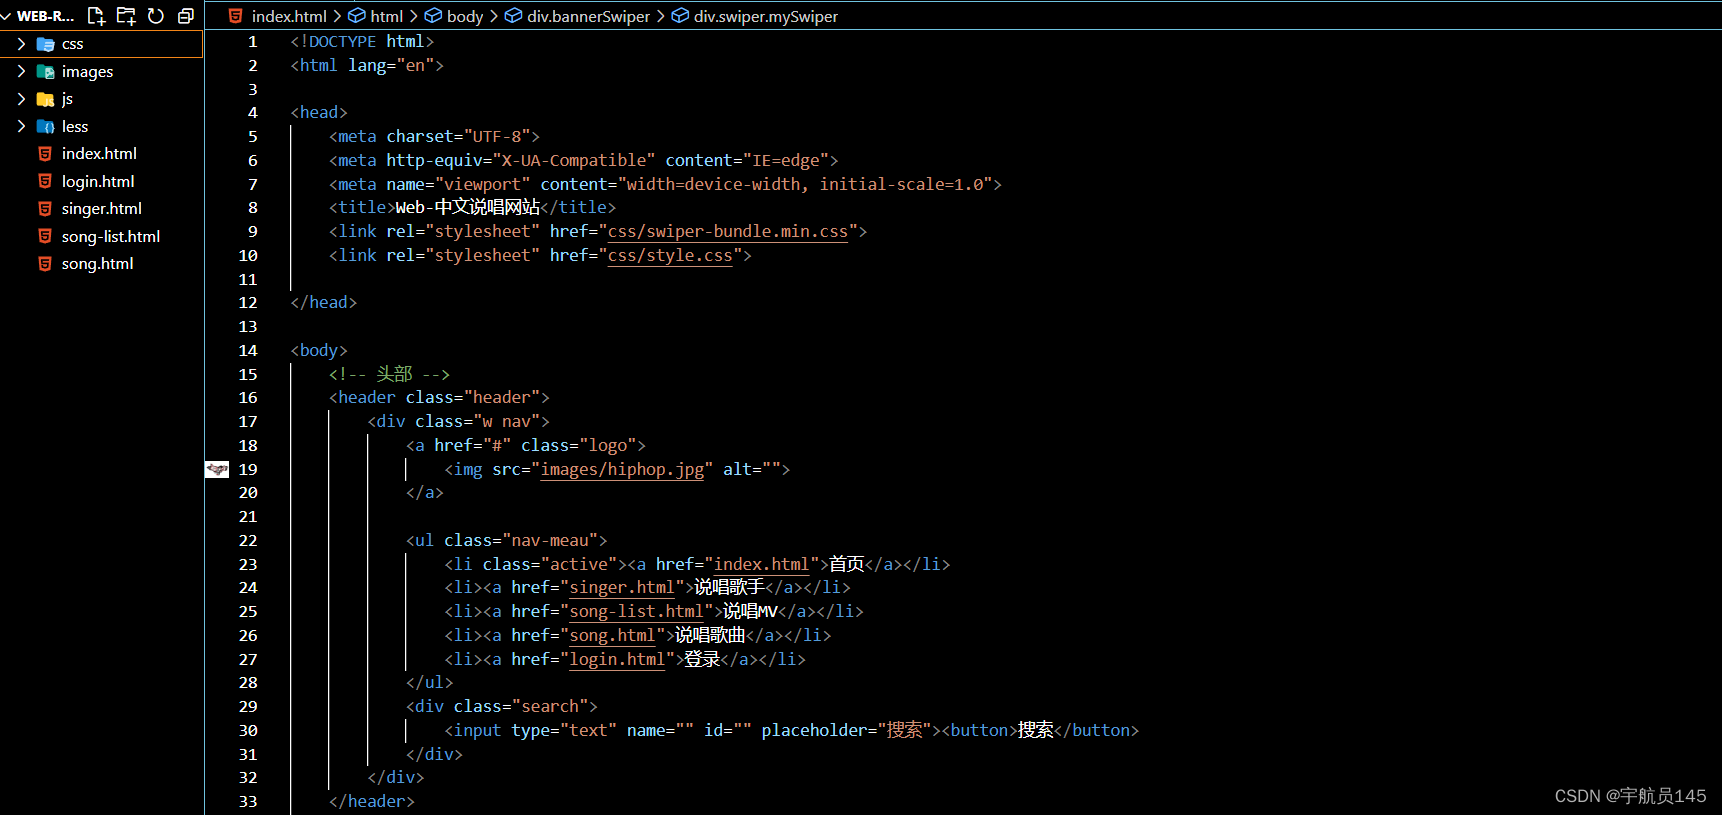Click line number 33 in the gutter
Image resolution: width=1722 pixels, height=815 pixels.
point(248,802)
